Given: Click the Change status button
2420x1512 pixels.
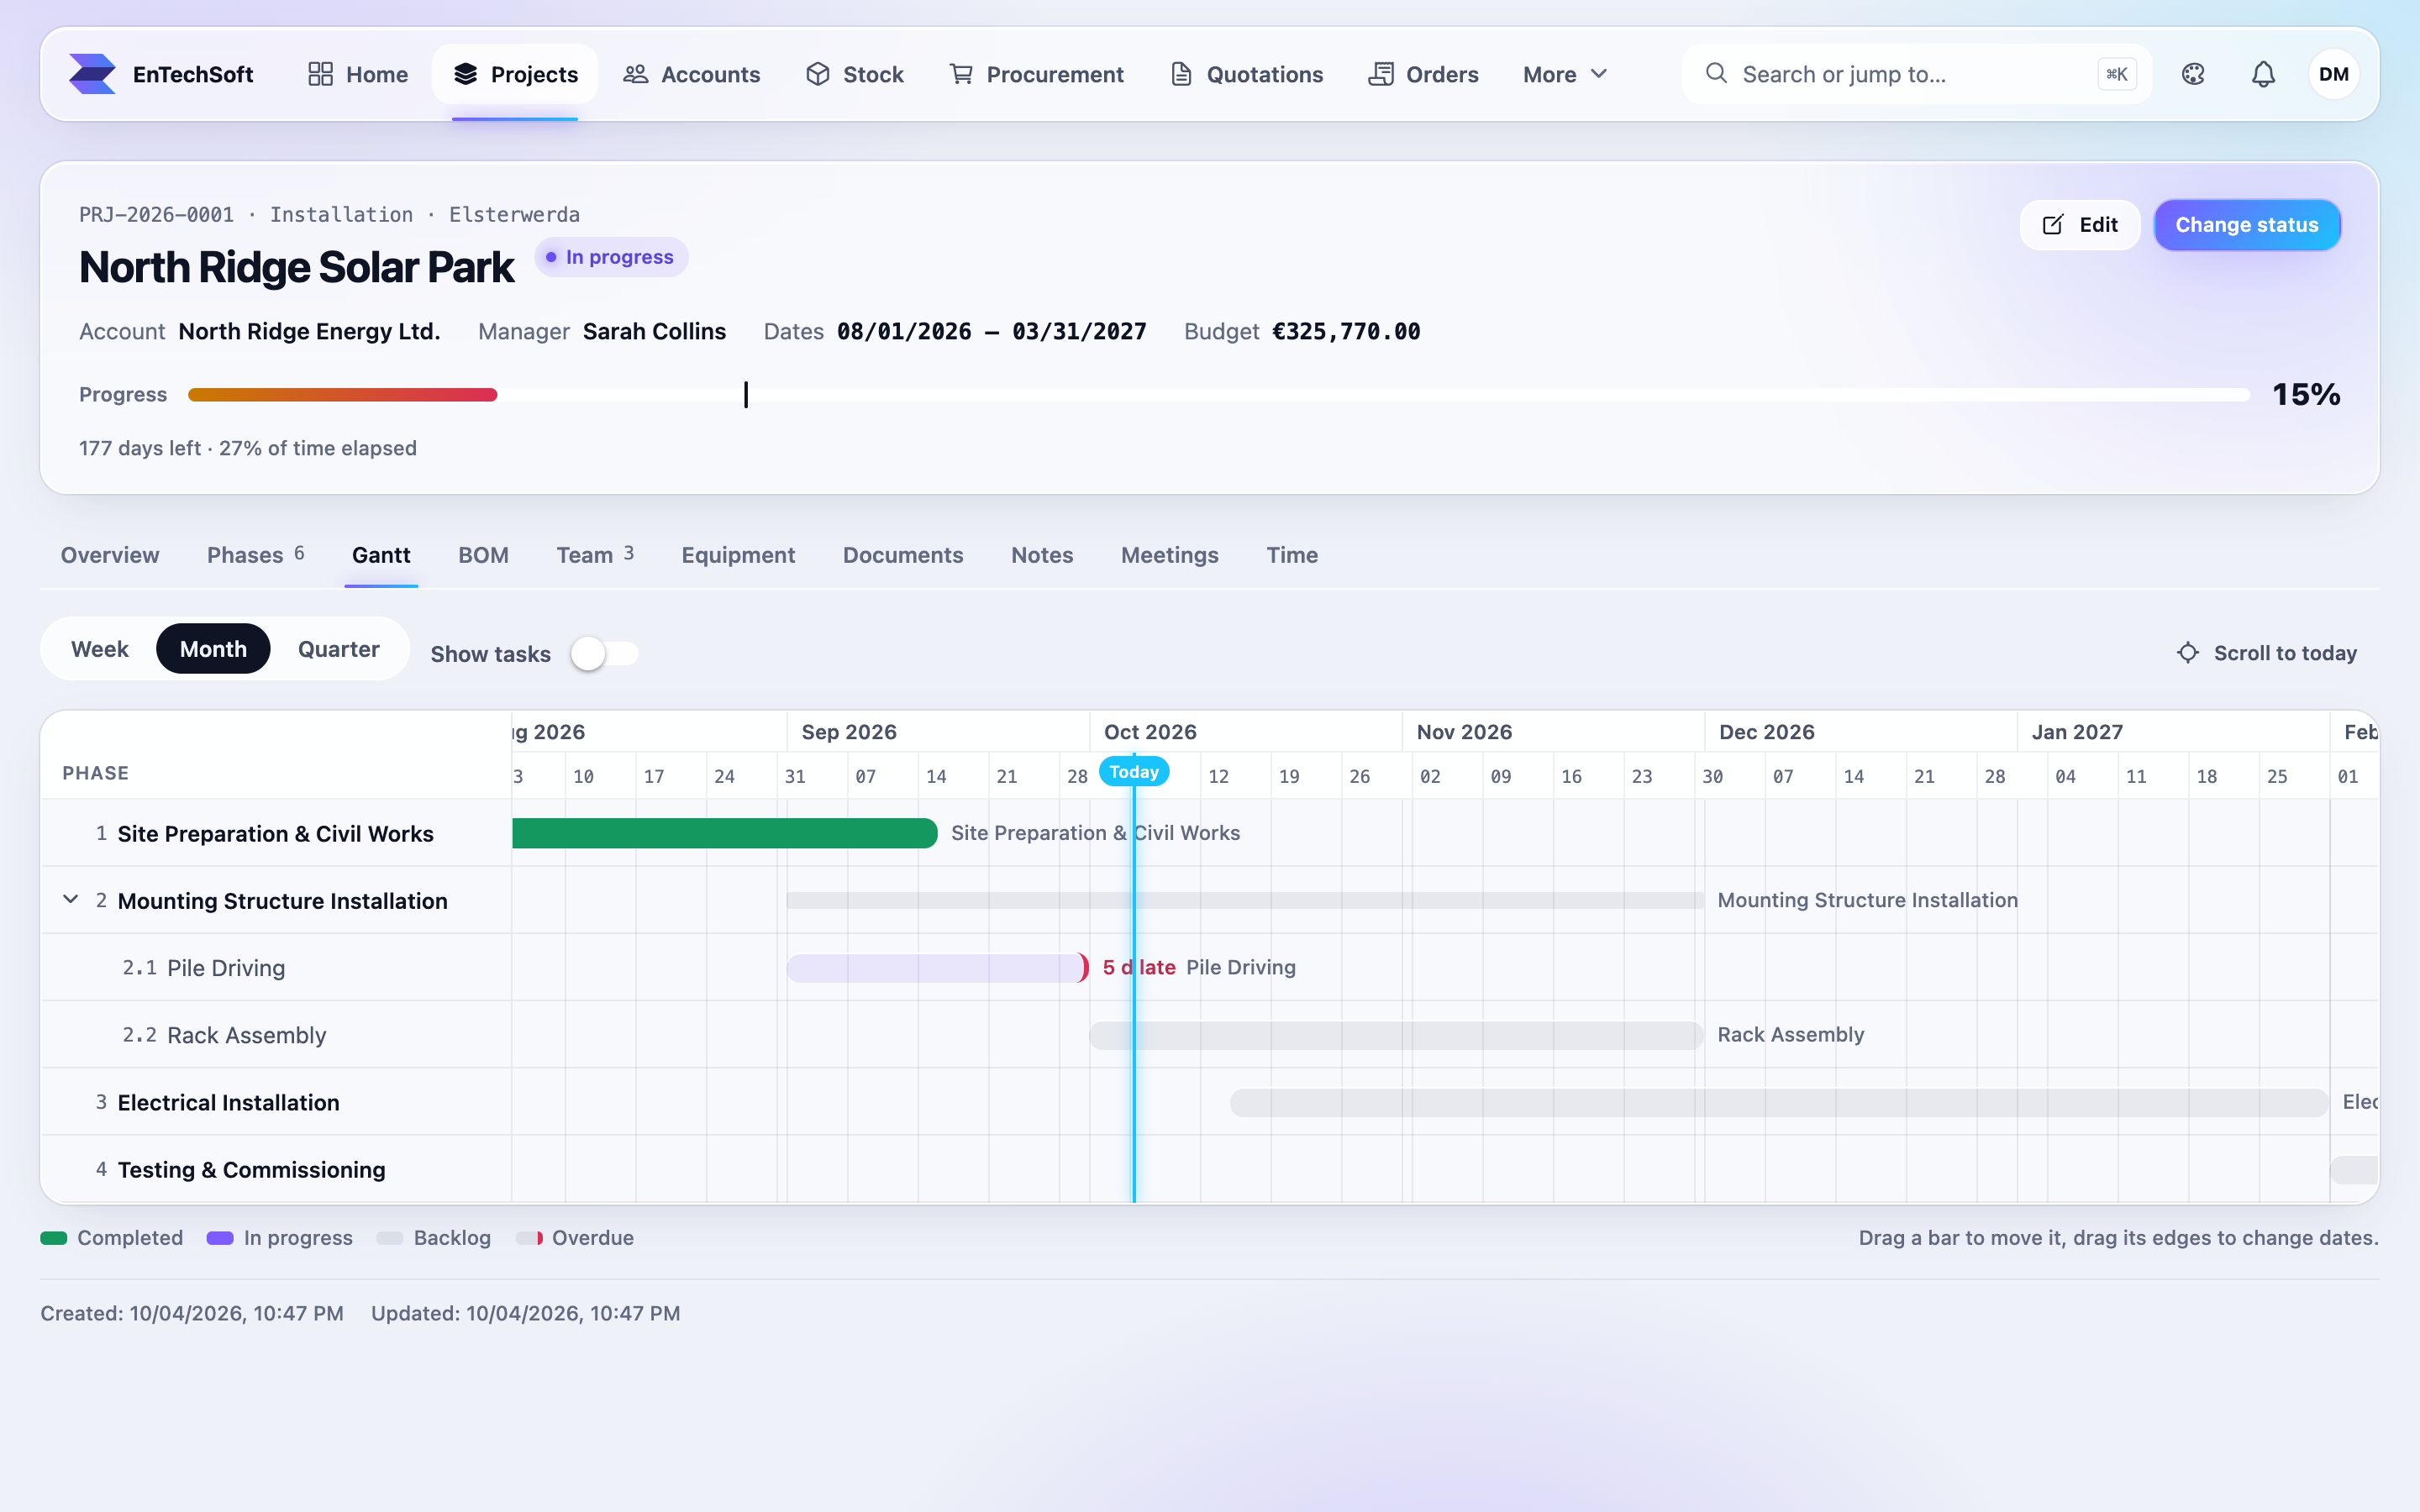Looking at the screenshot, I should (x=2247, y=225).
